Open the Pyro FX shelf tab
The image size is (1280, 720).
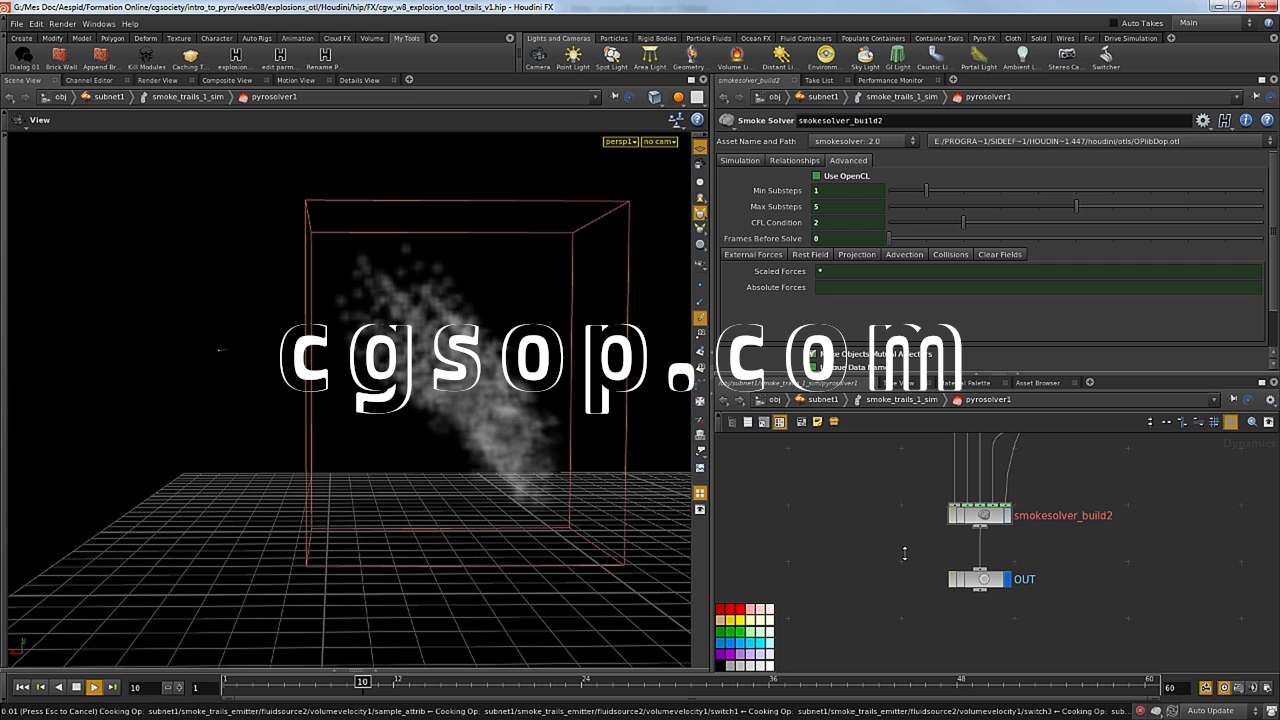(x=983, y=38)
